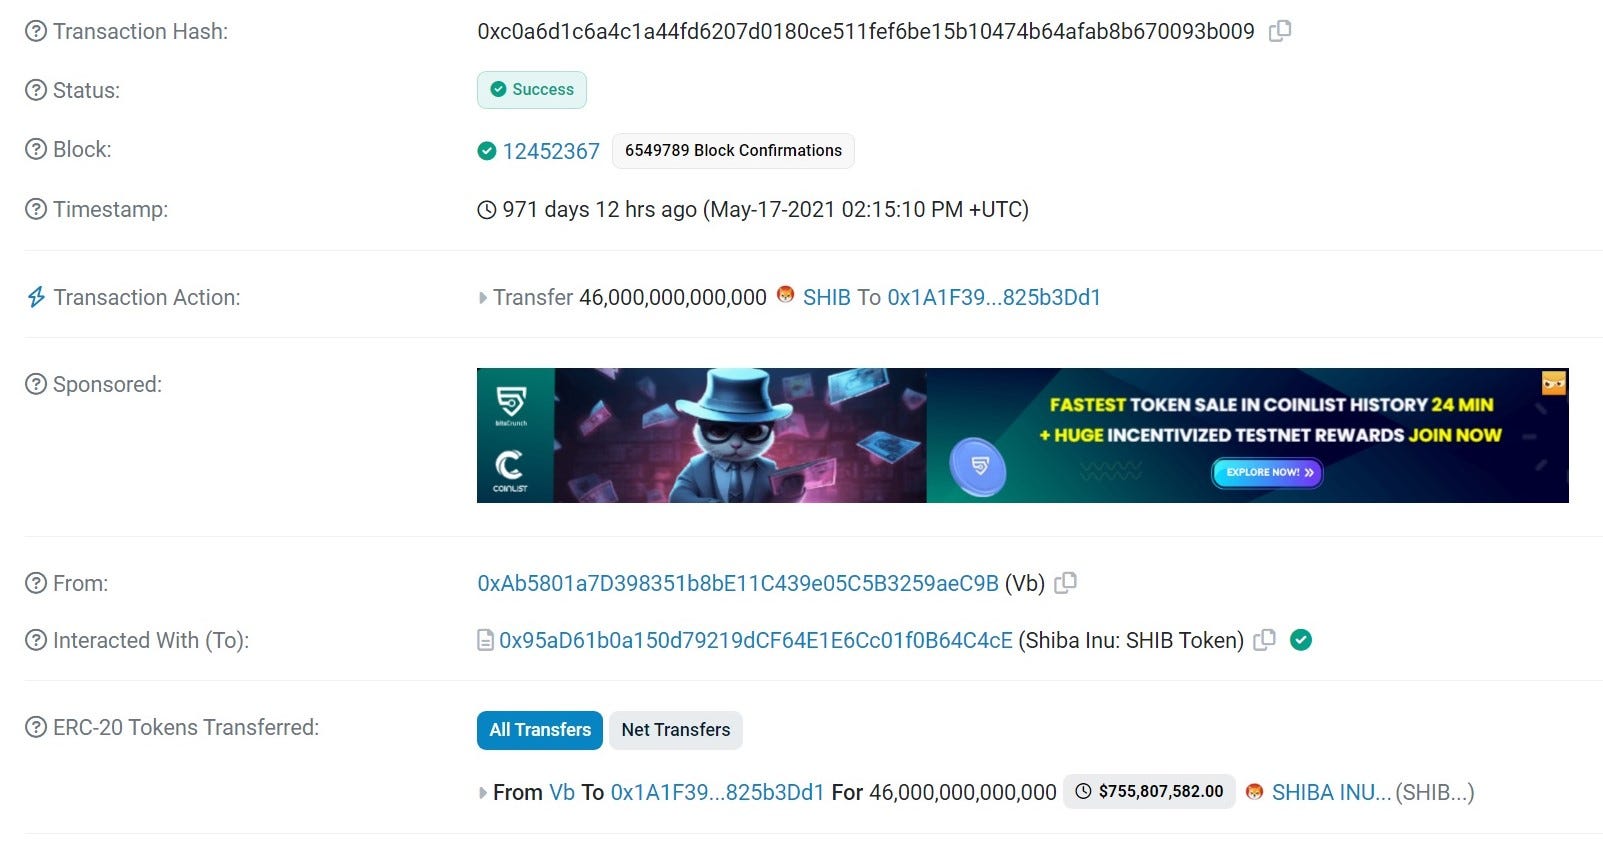Click the Sponsored help question icon
The width and height of the screenshot is (1603, 850).
(36, 384)
